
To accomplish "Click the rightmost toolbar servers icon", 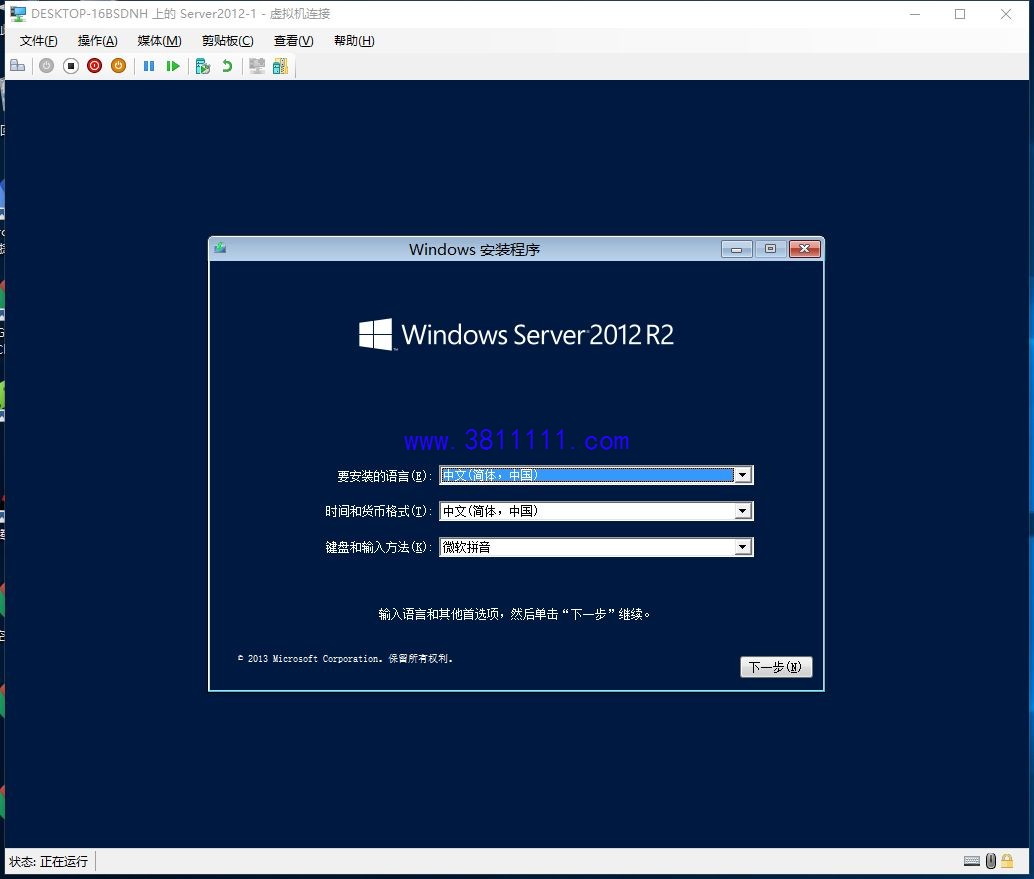I will pos(280,66).
